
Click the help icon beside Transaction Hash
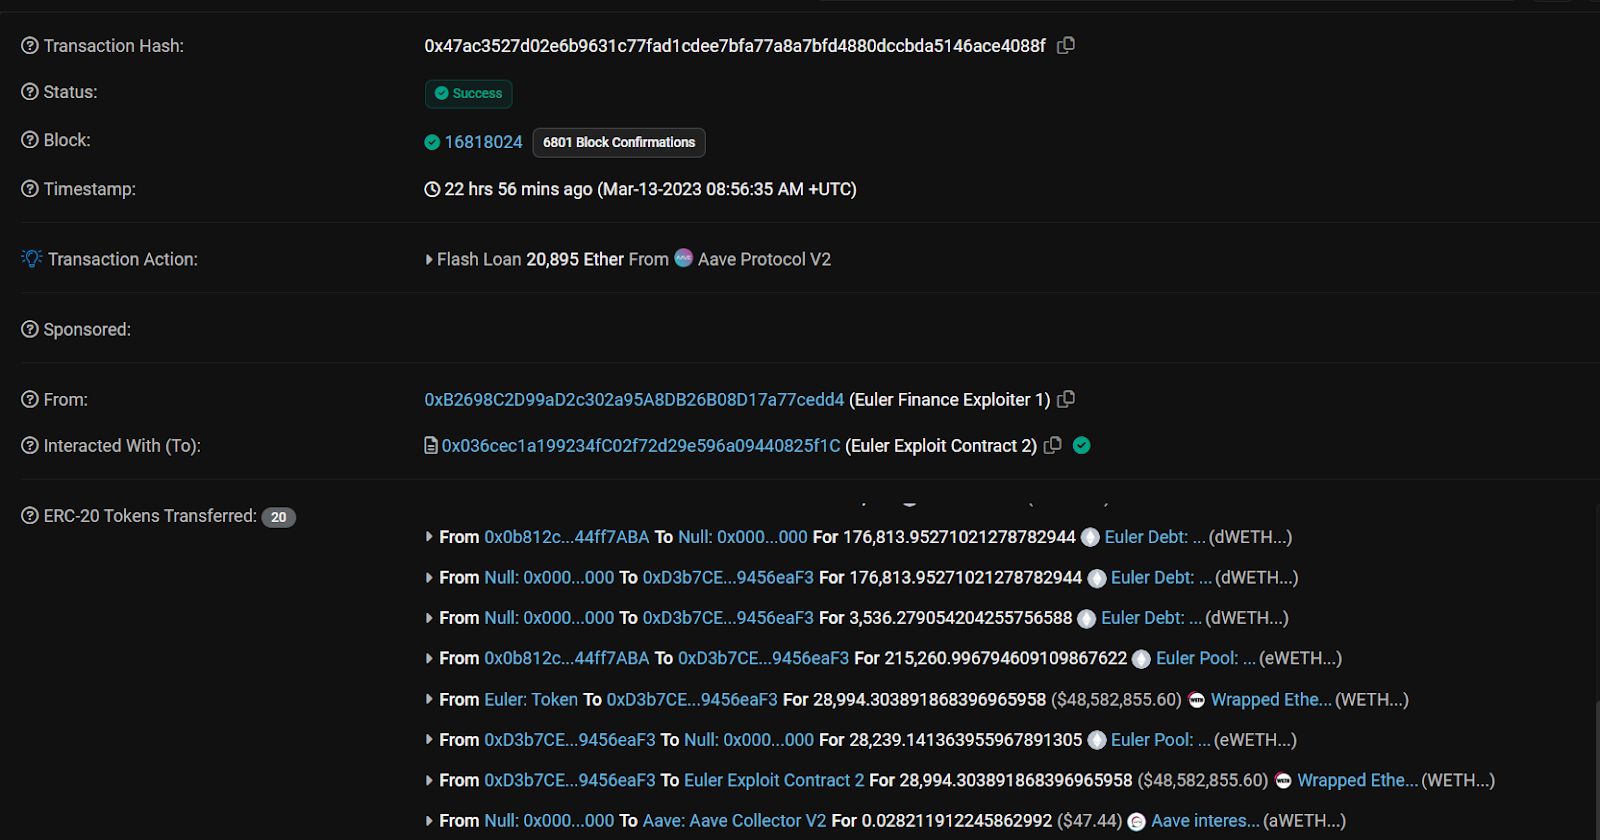(x=30, y=46)
